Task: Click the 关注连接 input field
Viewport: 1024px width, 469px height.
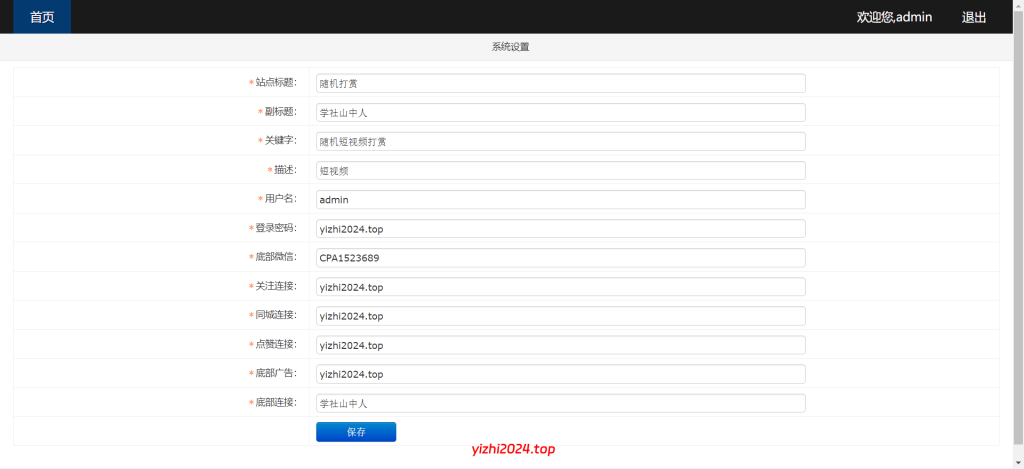Action: point(560,287)
